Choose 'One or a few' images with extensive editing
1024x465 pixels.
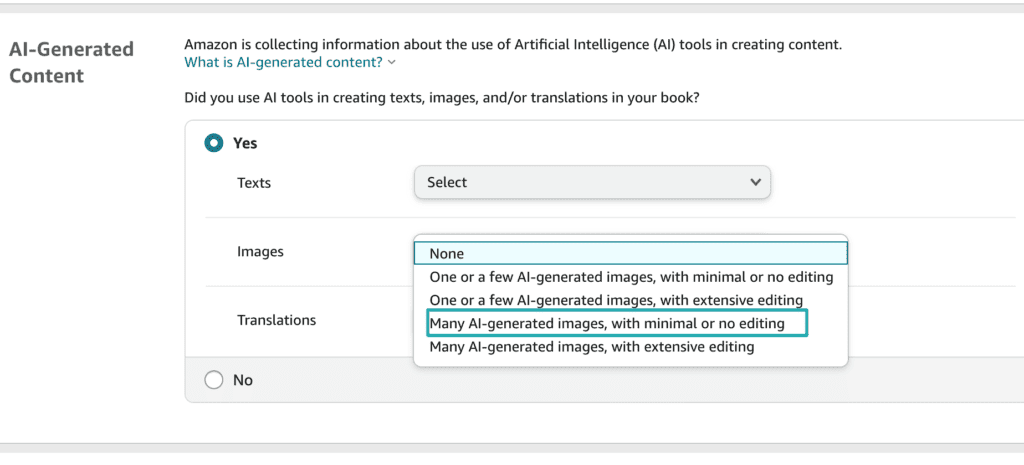(x=631, y=300)
